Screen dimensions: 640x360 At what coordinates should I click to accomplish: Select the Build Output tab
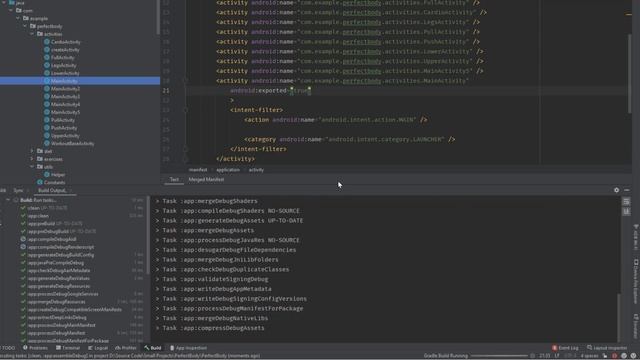(x=52, y=191)
